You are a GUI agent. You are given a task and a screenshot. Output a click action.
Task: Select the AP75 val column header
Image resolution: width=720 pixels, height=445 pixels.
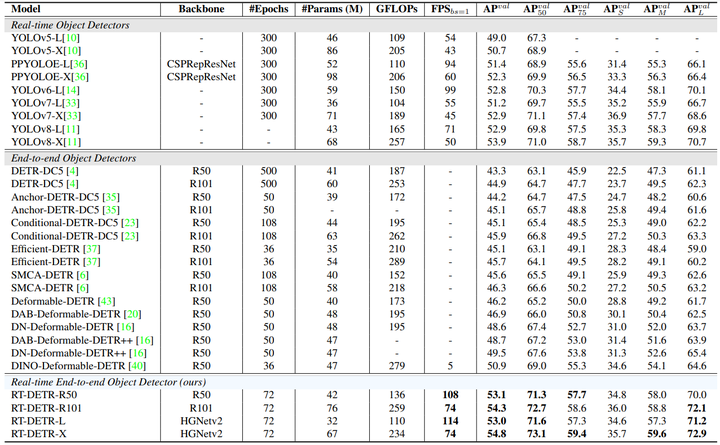(x=576, y=9)
